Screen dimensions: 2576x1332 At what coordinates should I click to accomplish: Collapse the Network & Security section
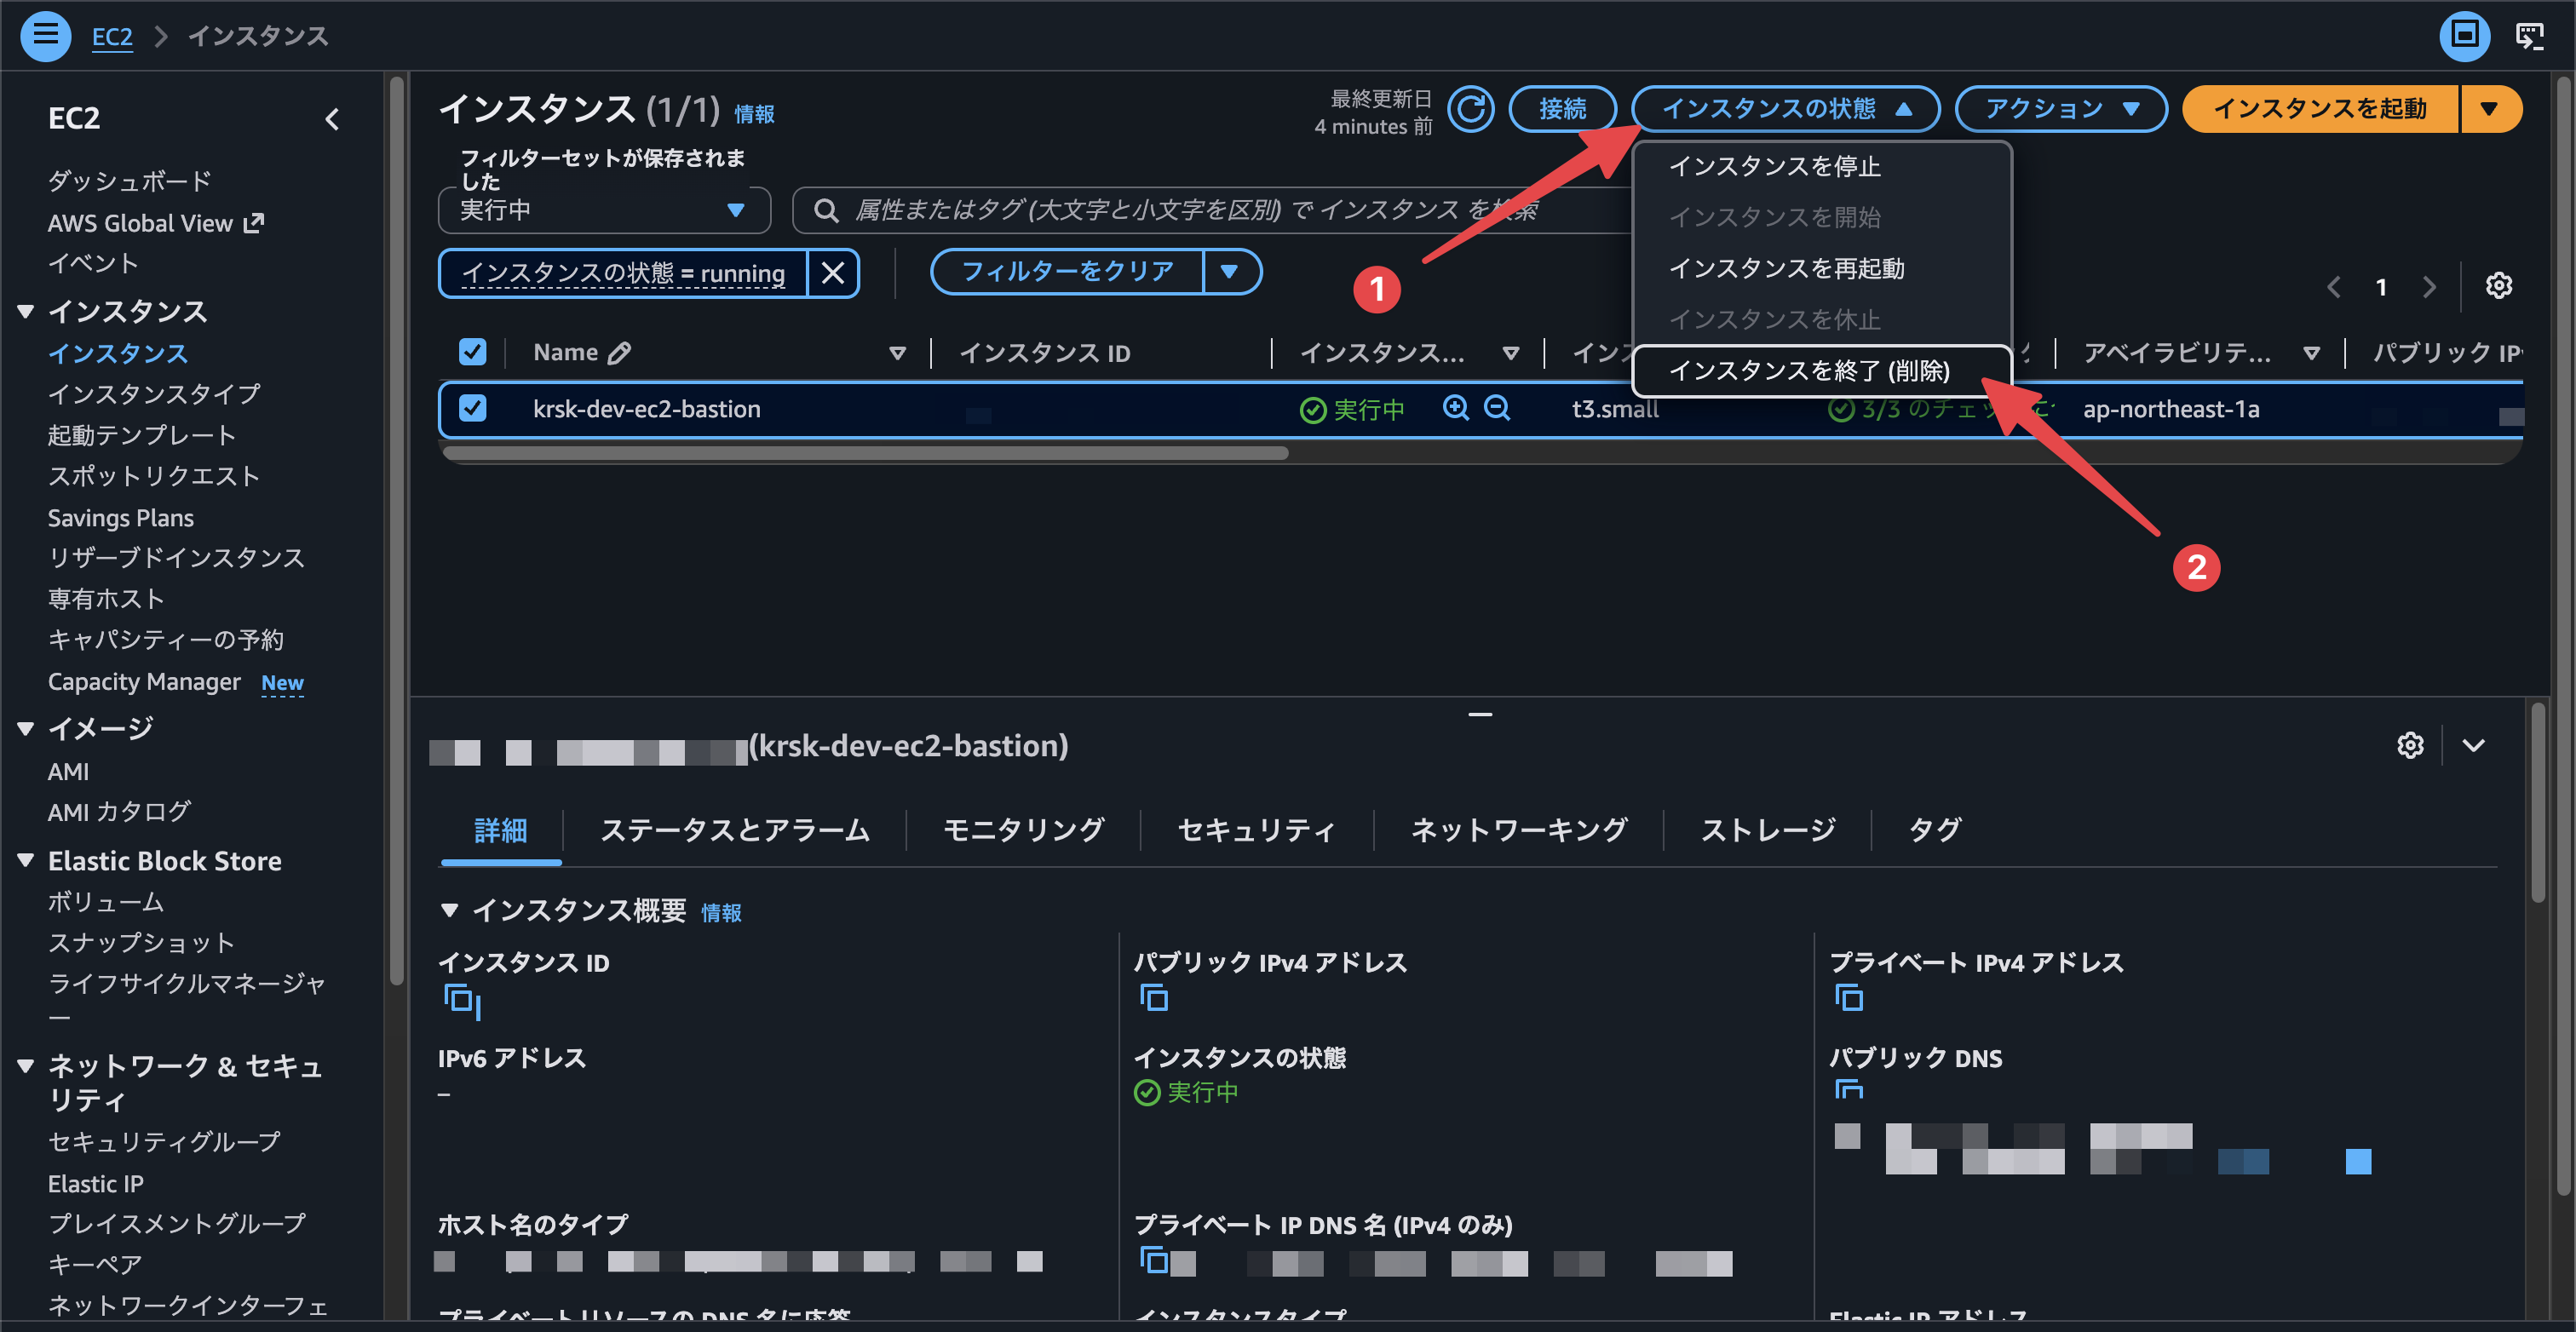click(x=26, y=1066)
